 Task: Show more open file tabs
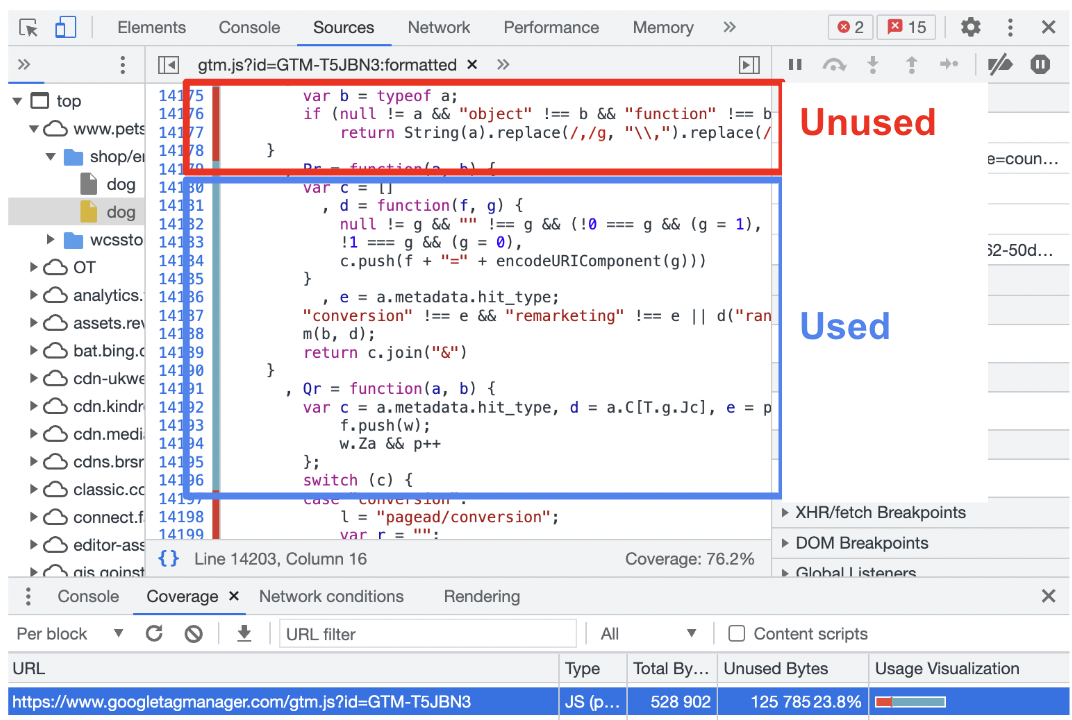(504, 64)
